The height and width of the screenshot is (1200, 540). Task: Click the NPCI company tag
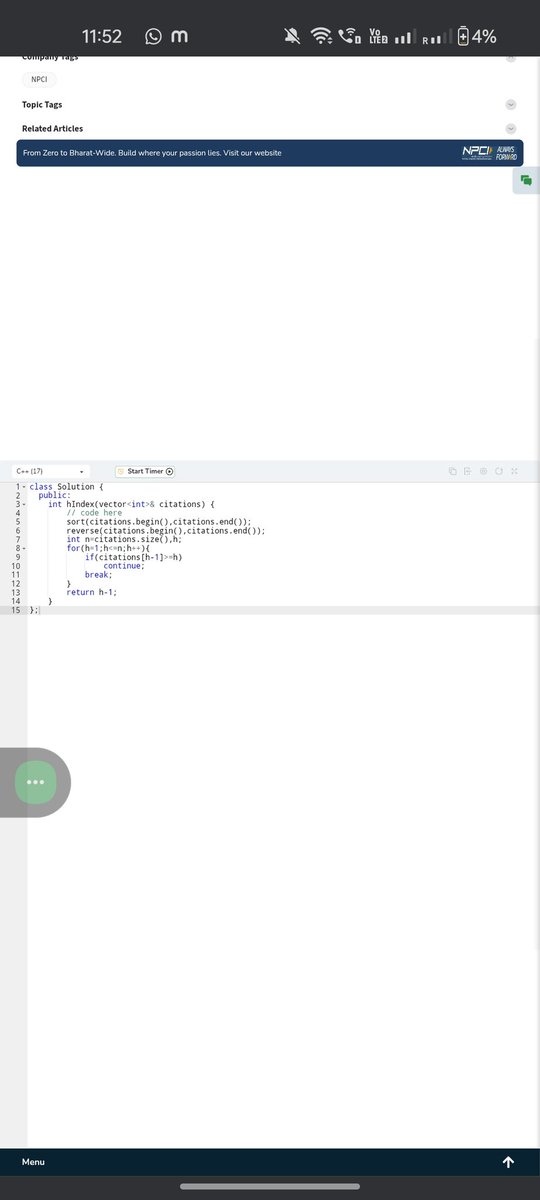(x=39, y=80)
